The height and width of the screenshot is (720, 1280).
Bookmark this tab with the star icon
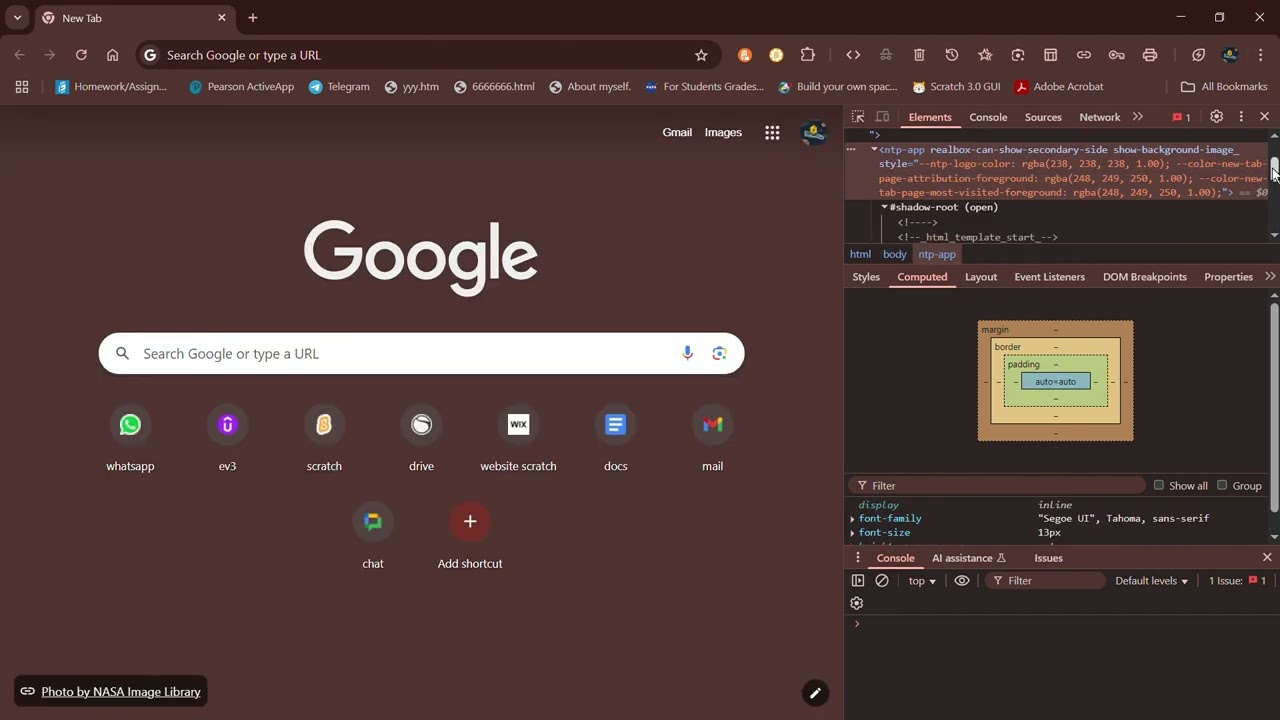click(701, 55)
